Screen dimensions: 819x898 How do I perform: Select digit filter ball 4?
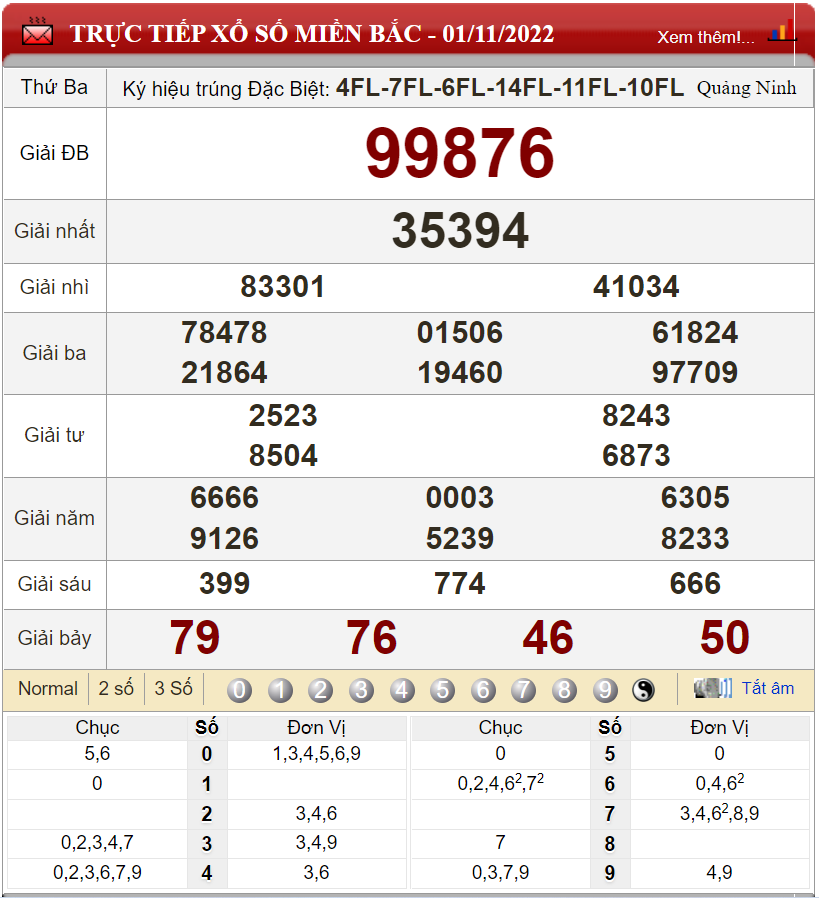point(402,690)
